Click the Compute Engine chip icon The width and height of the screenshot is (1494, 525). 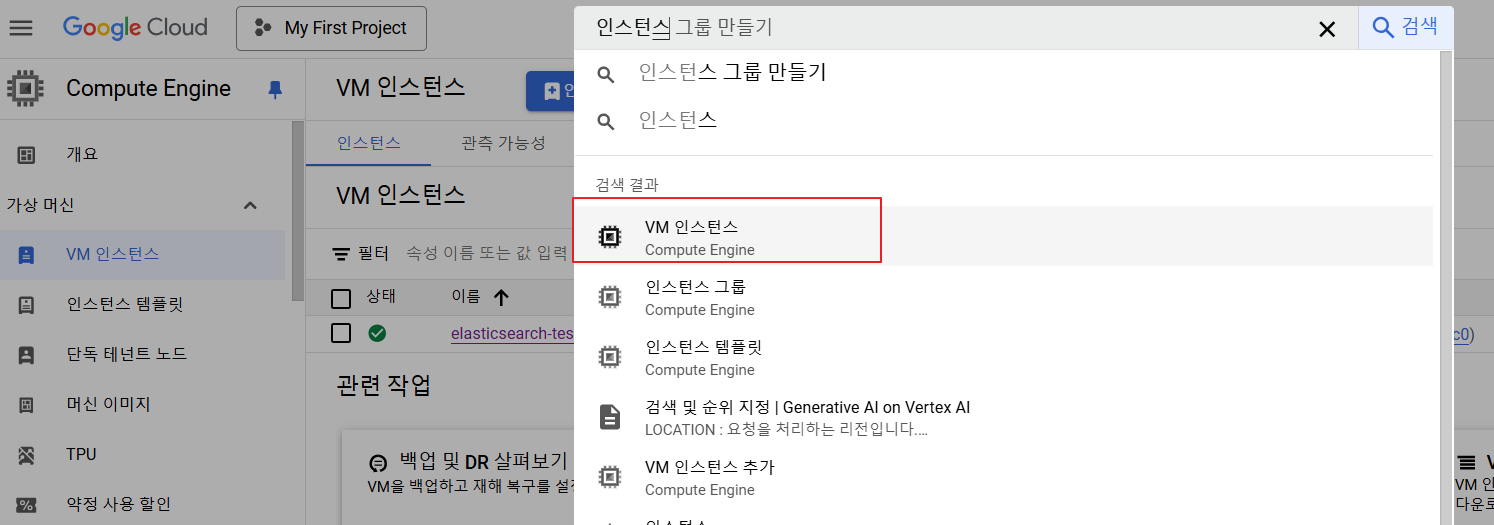pyautogui.click(x=25, y=89)
